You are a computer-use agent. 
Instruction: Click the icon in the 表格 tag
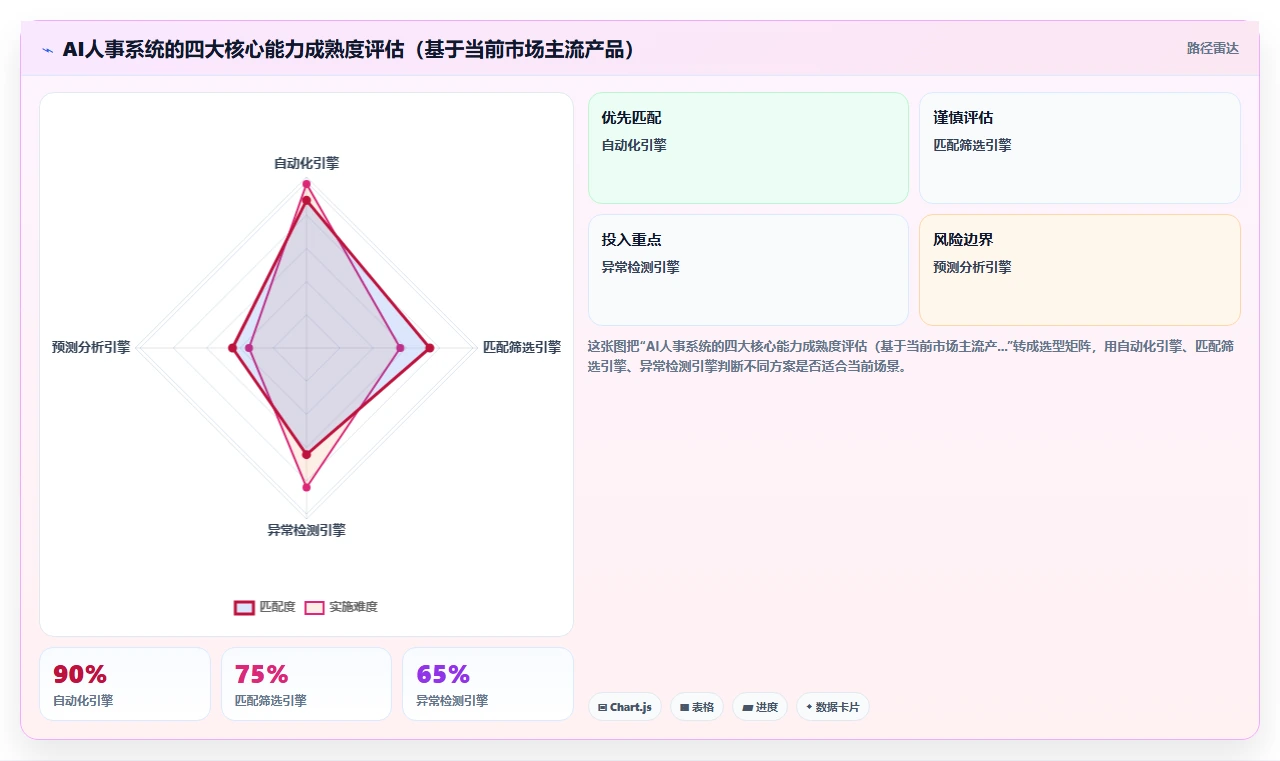click(x=684, y=707)
